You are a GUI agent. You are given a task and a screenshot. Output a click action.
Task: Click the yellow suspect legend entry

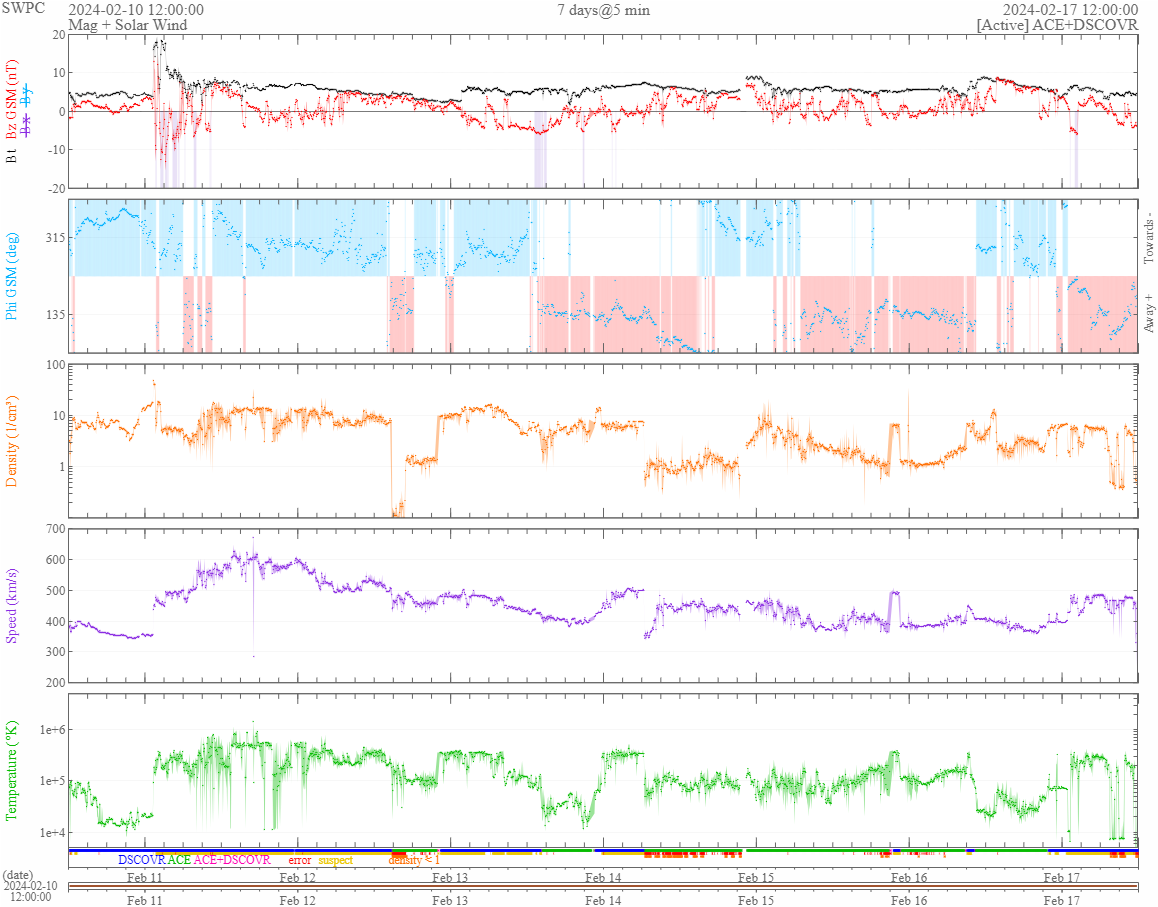[335, 860]
